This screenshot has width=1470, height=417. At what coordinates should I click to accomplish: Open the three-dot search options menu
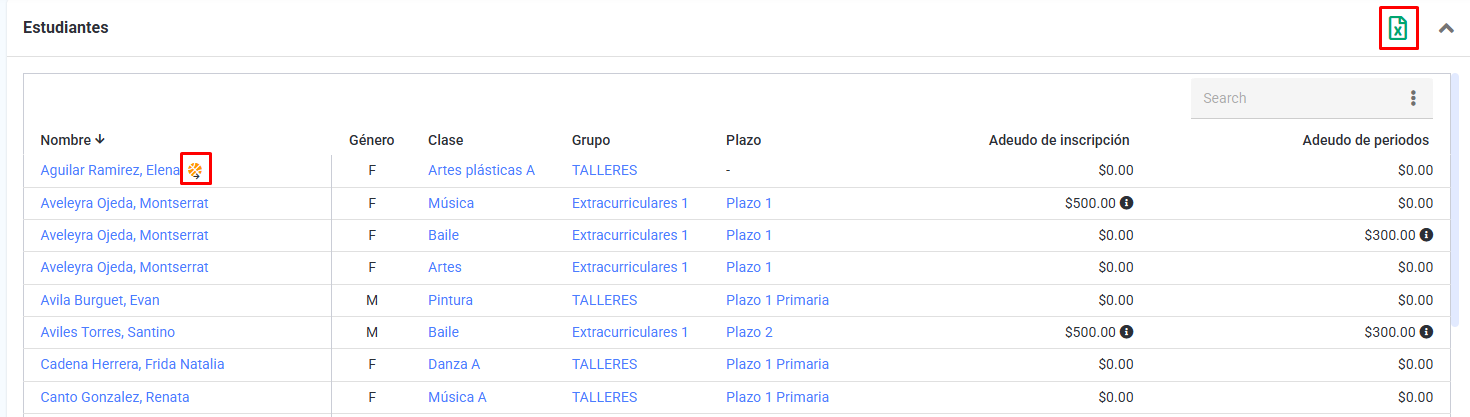pos(1413,98)
